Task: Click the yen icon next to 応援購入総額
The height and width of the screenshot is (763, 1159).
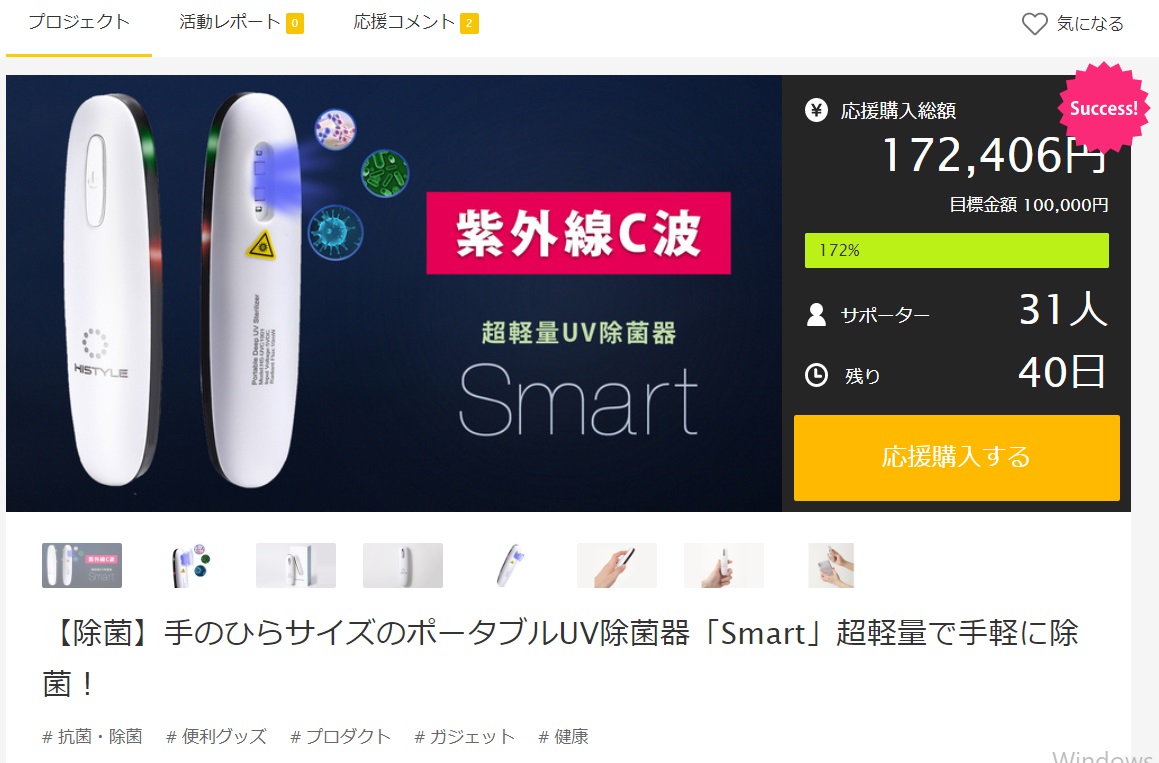Action: tap(816, 111)
